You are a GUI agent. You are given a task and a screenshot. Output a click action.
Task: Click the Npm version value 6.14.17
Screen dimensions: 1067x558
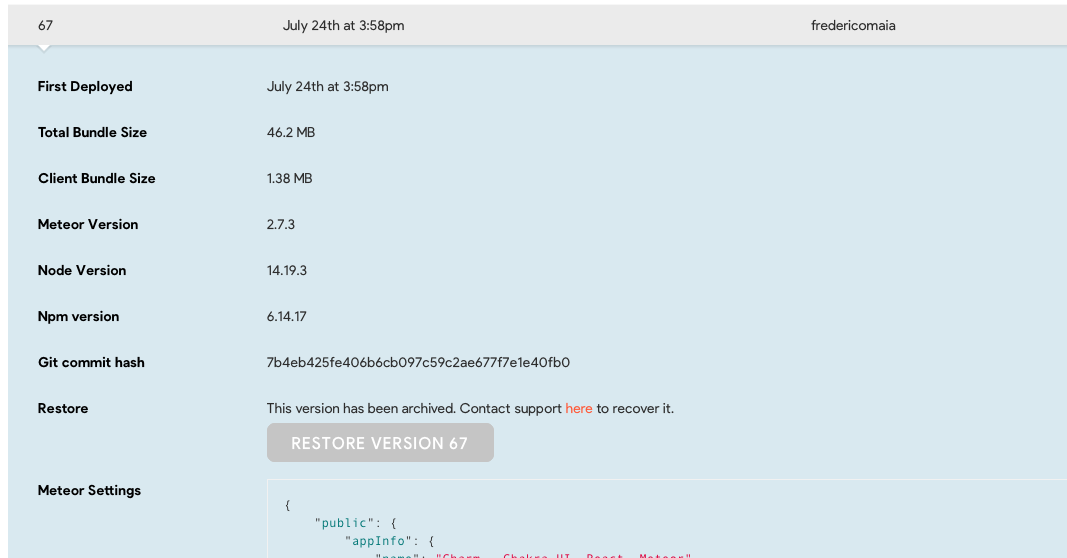tap(286, 316)
